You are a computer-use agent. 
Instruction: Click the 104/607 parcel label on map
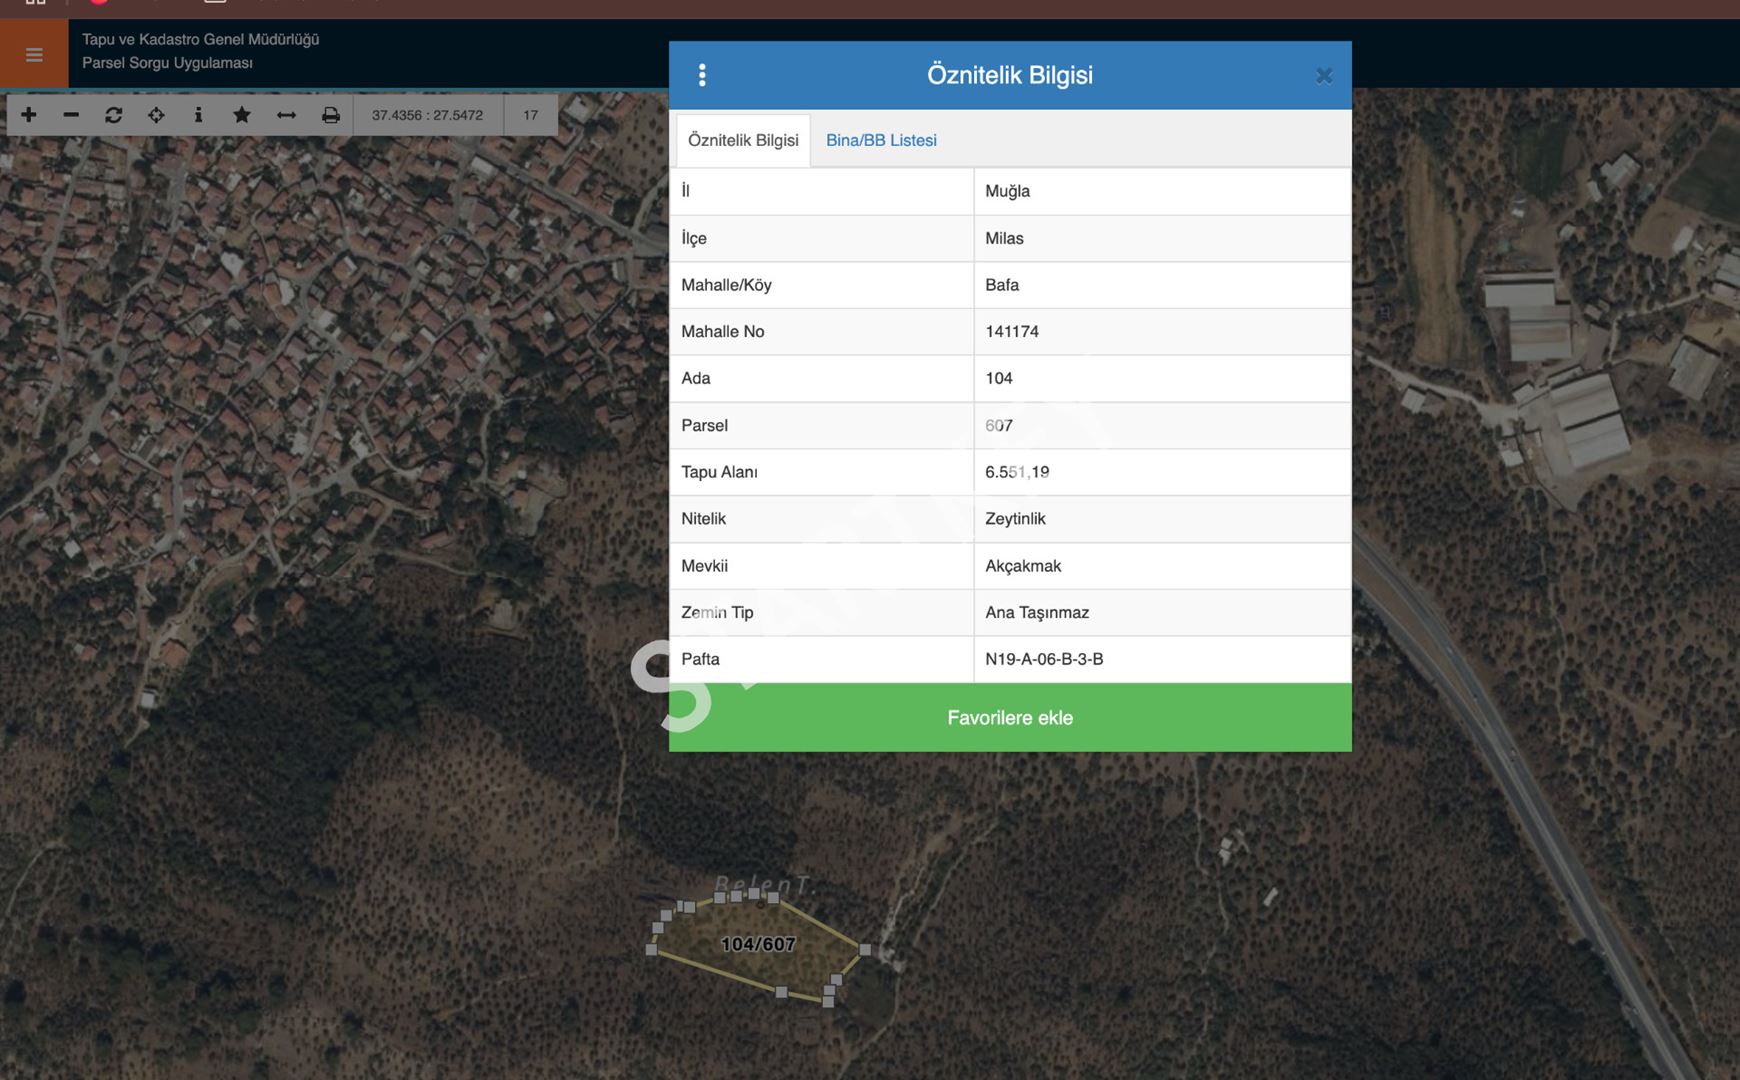(x=758, y=944)
